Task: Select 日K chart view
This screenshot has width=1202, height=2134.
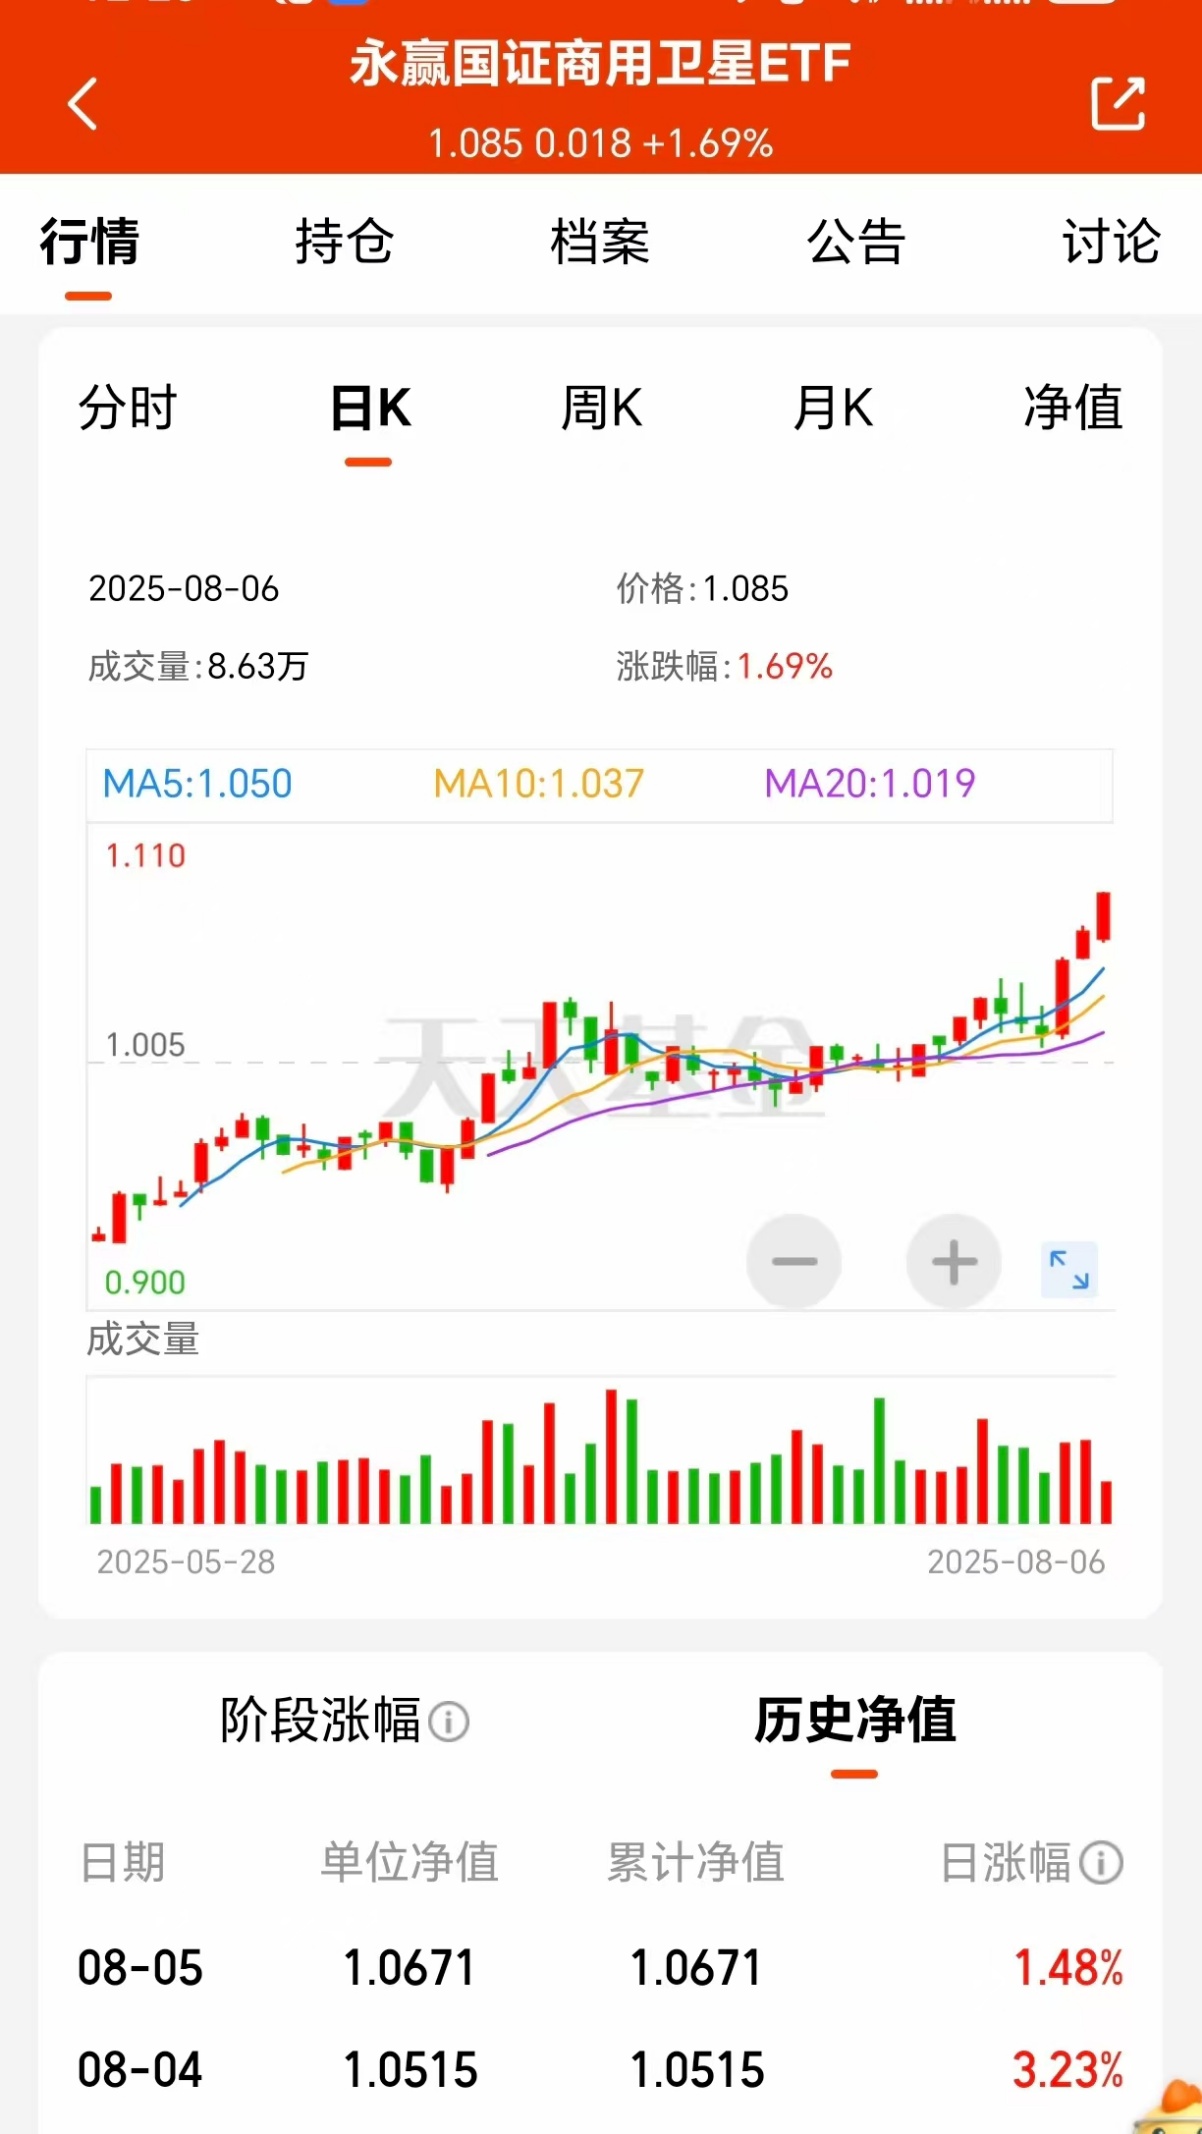Action: (x=370, y=408)
